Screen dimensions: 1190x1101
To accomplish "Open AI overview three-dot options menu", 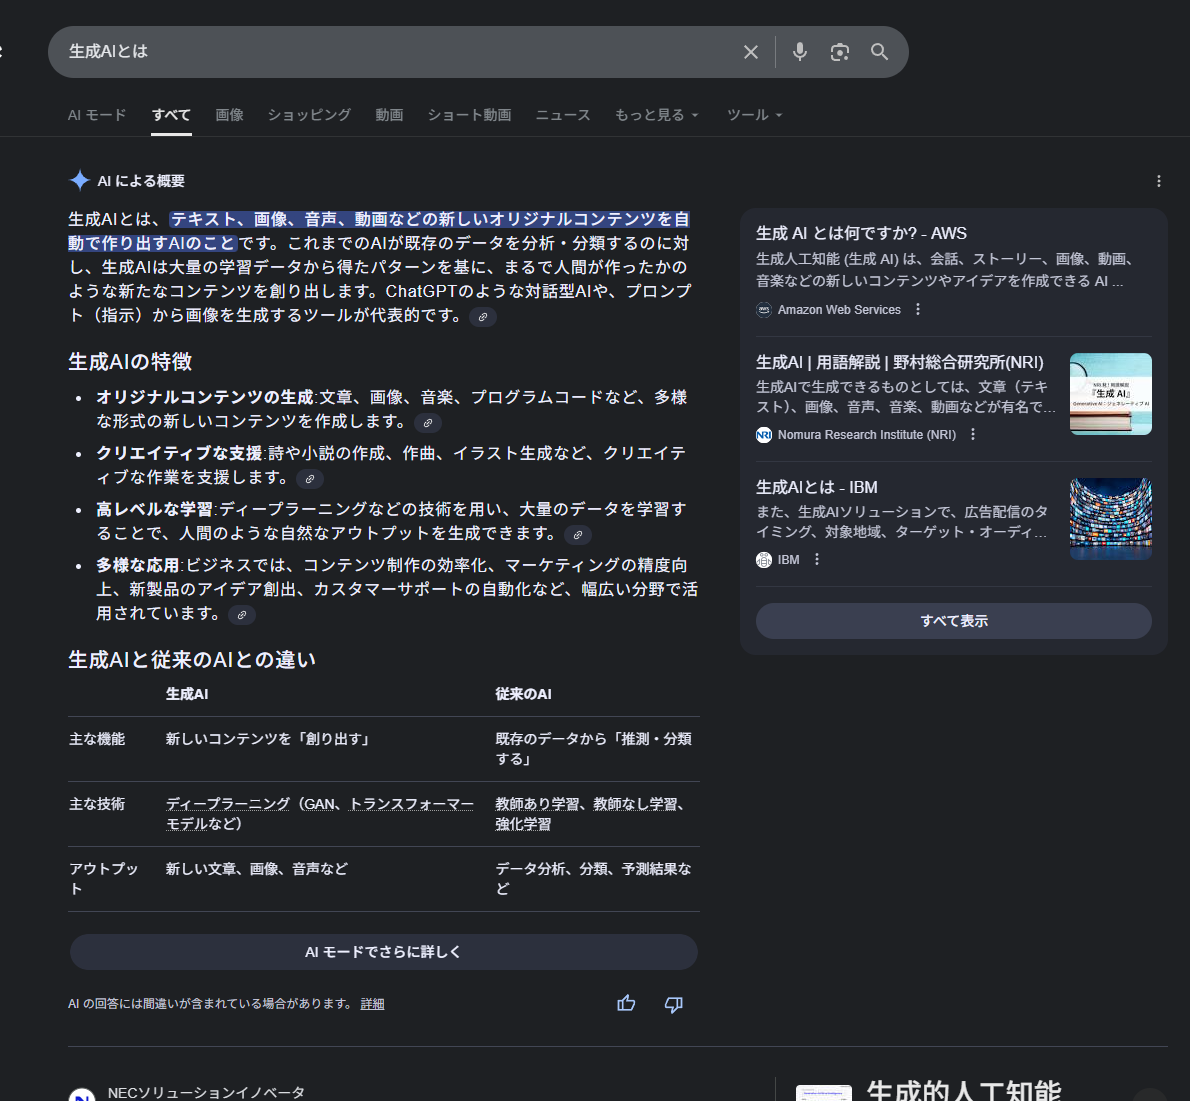I will [1158, 181].
